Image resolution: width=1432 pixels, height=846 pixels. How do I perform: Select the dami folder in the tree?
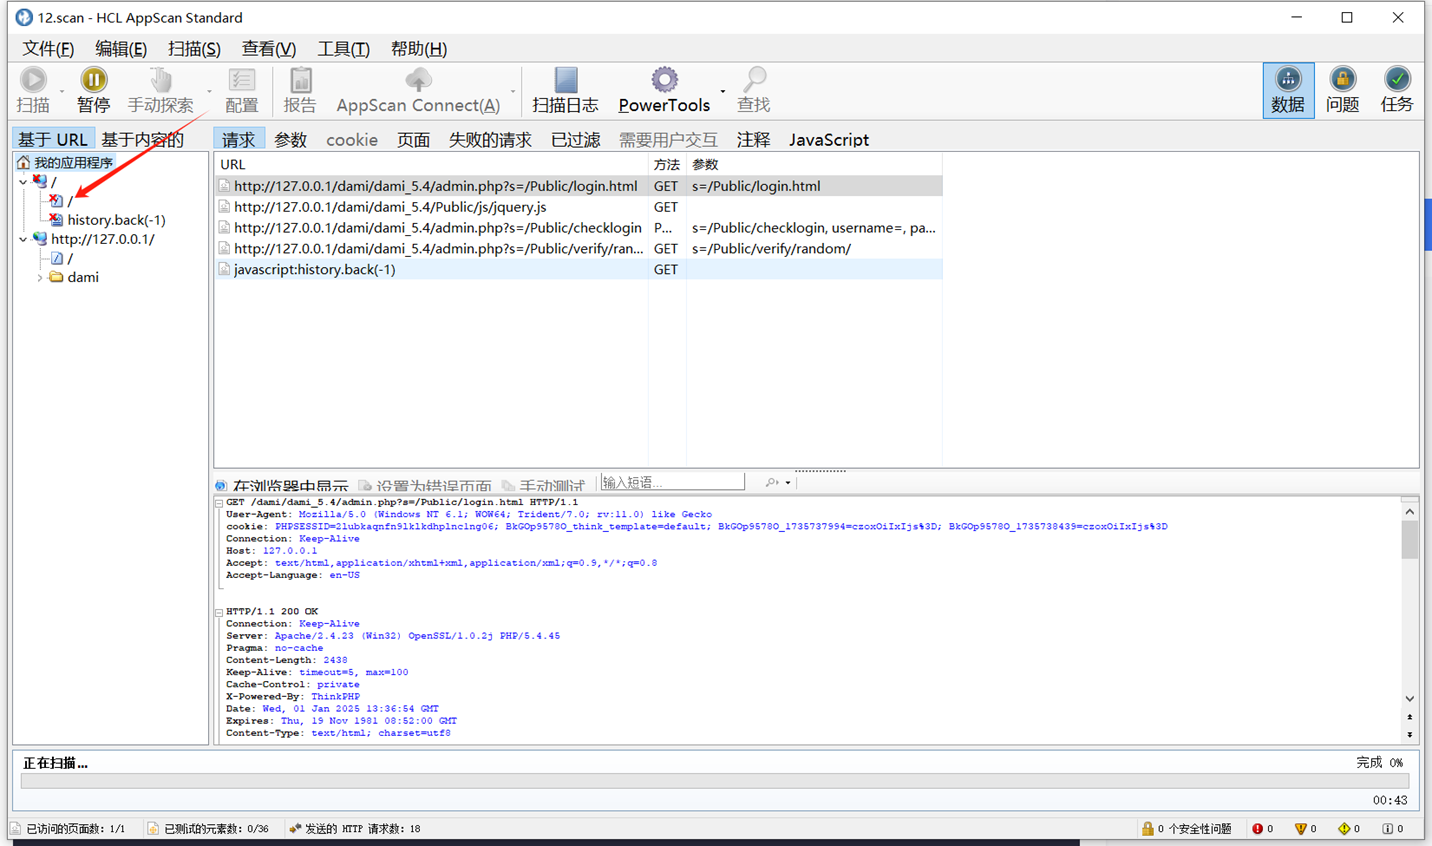(82, 277)
